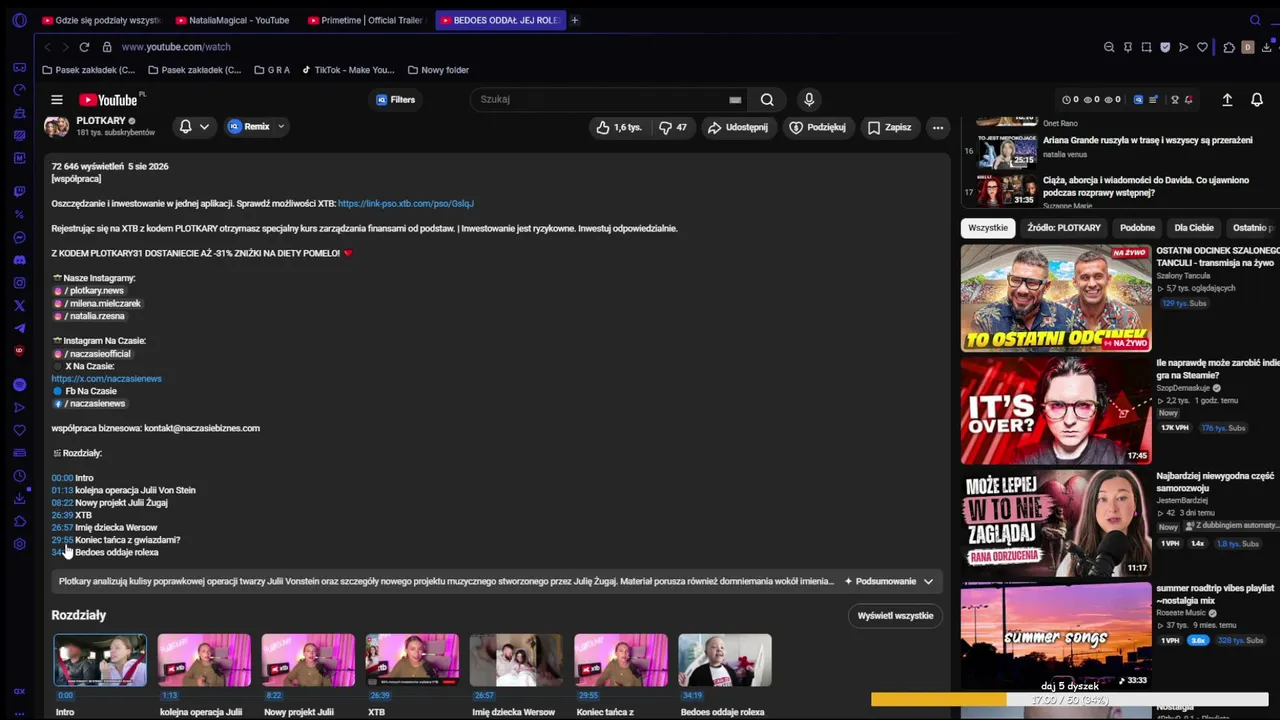1280x720 pixels.
Task: Jump to 01:13 chapter timestamp
Action: pos(62,490)
